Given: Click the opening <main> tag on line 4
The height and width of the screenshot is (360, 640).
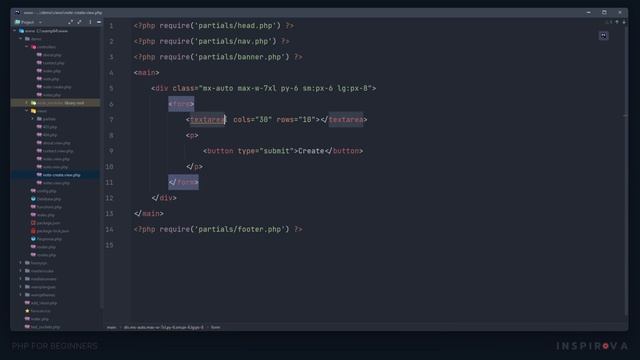Looking at the screenshot, I should [147, 73].
